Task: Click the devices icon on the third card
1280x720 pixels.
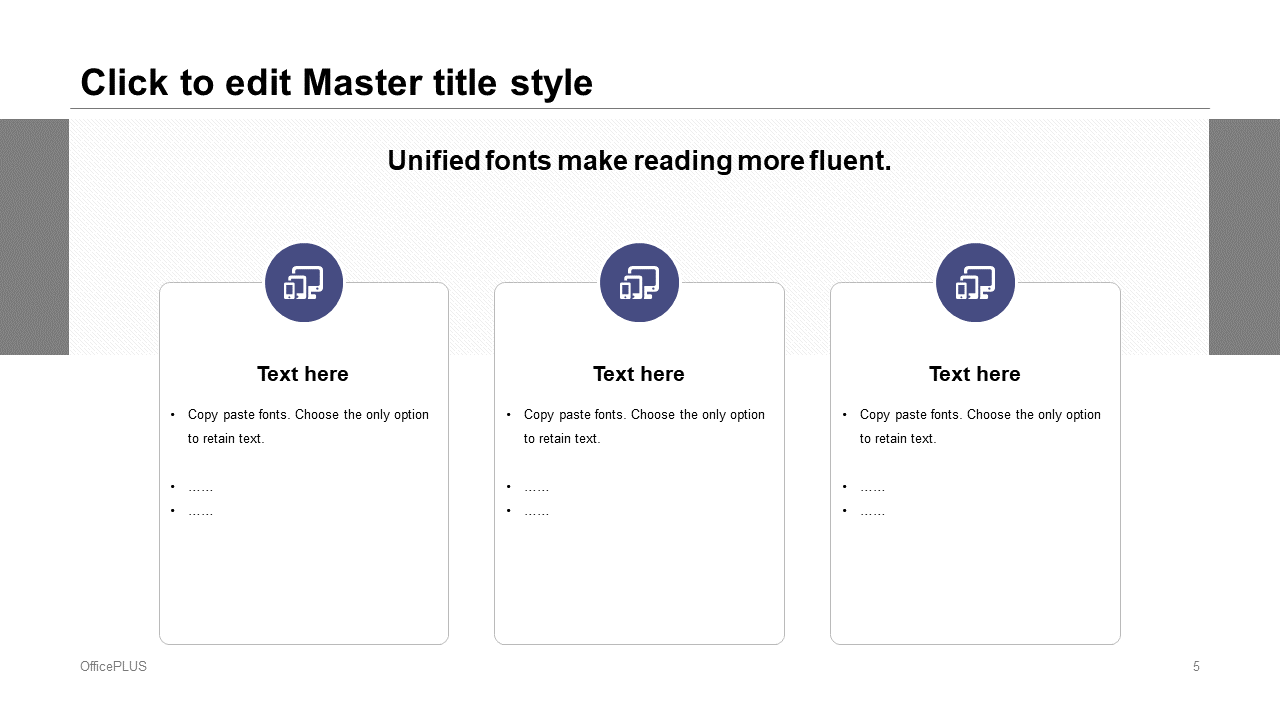Action: (975, 283)
